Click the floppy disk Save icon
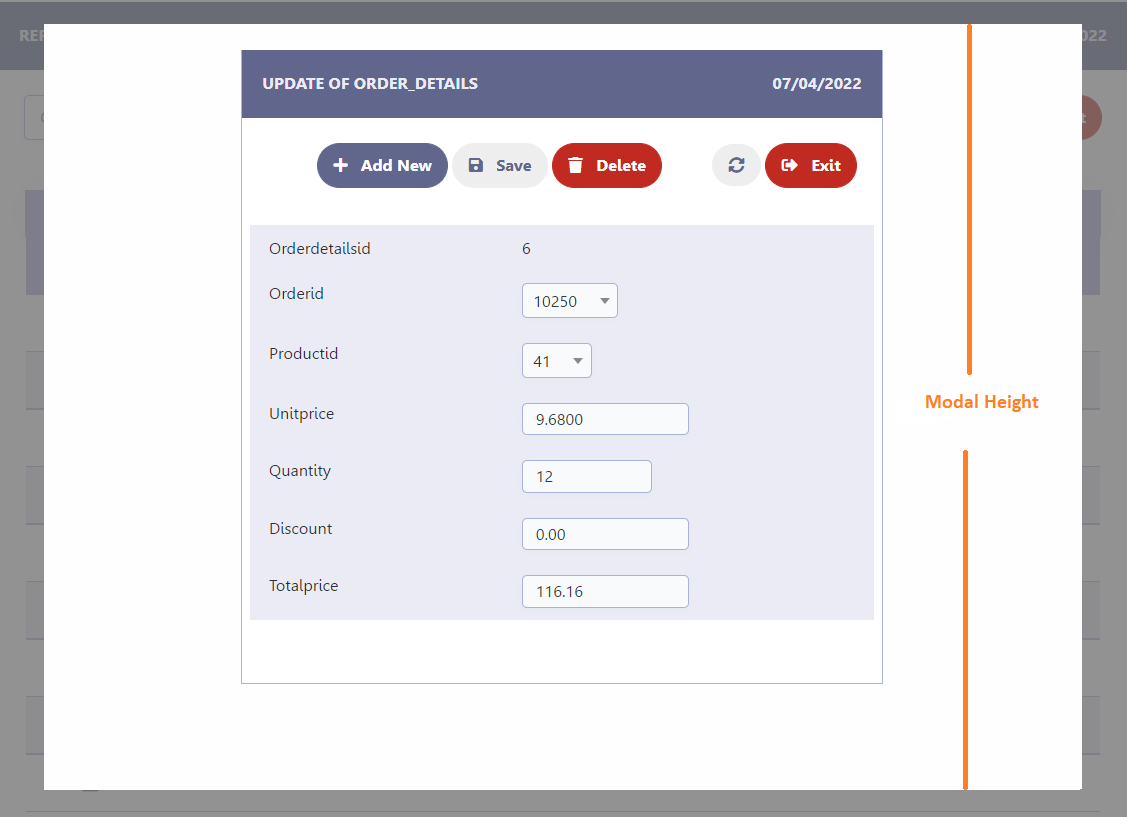Image resolution: width=1127 pixels, height=817 pixels. pos(476,166)
